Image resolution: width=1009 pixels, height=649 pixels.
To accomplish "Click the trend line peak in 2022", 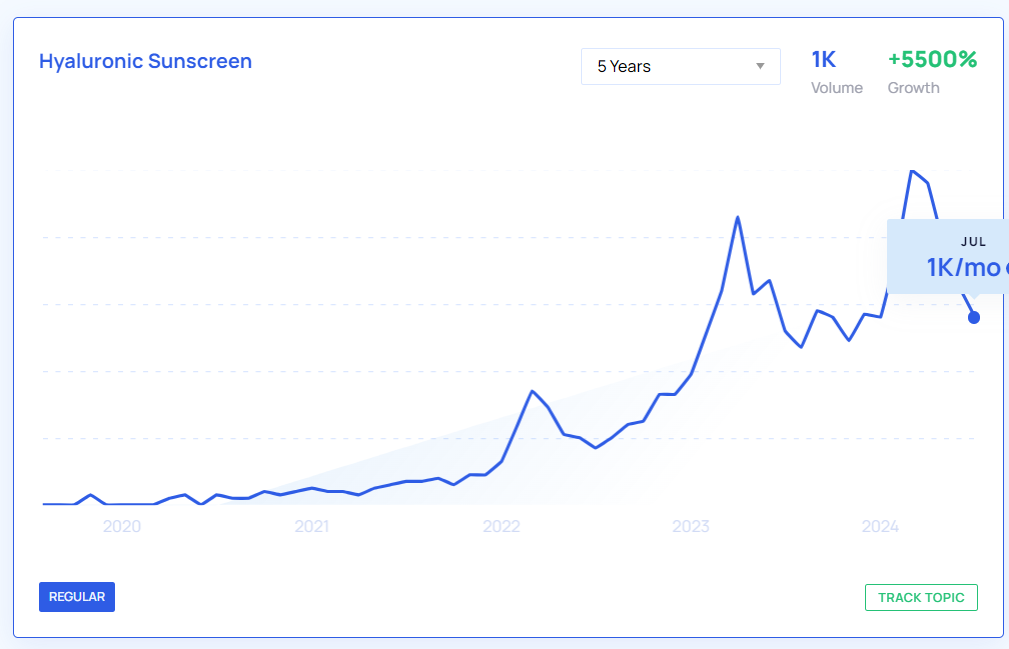I will [x=532, y=390].
